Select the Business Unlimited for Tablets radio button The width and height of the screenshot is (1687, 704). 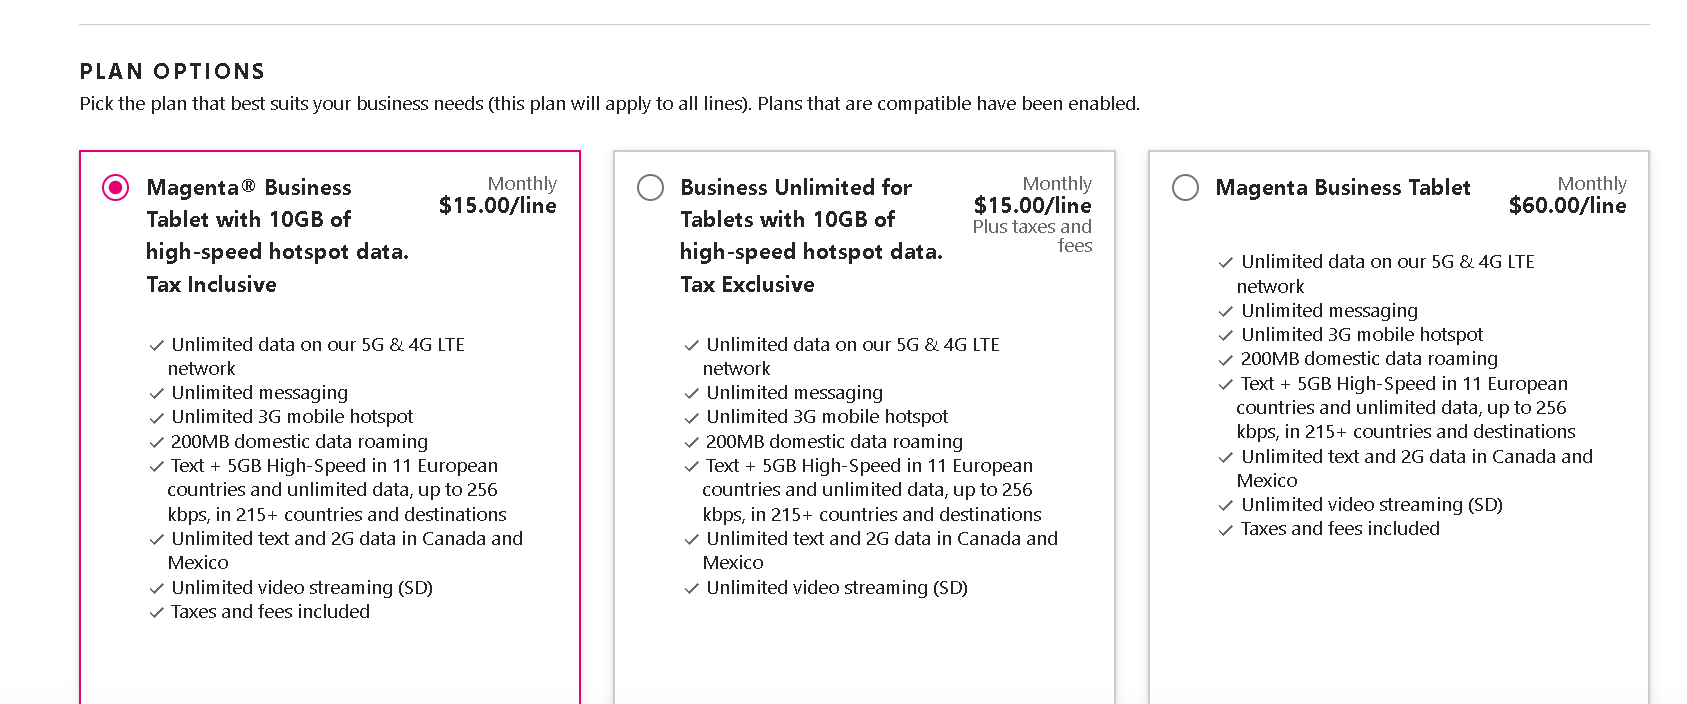click(x=650, y=187)
